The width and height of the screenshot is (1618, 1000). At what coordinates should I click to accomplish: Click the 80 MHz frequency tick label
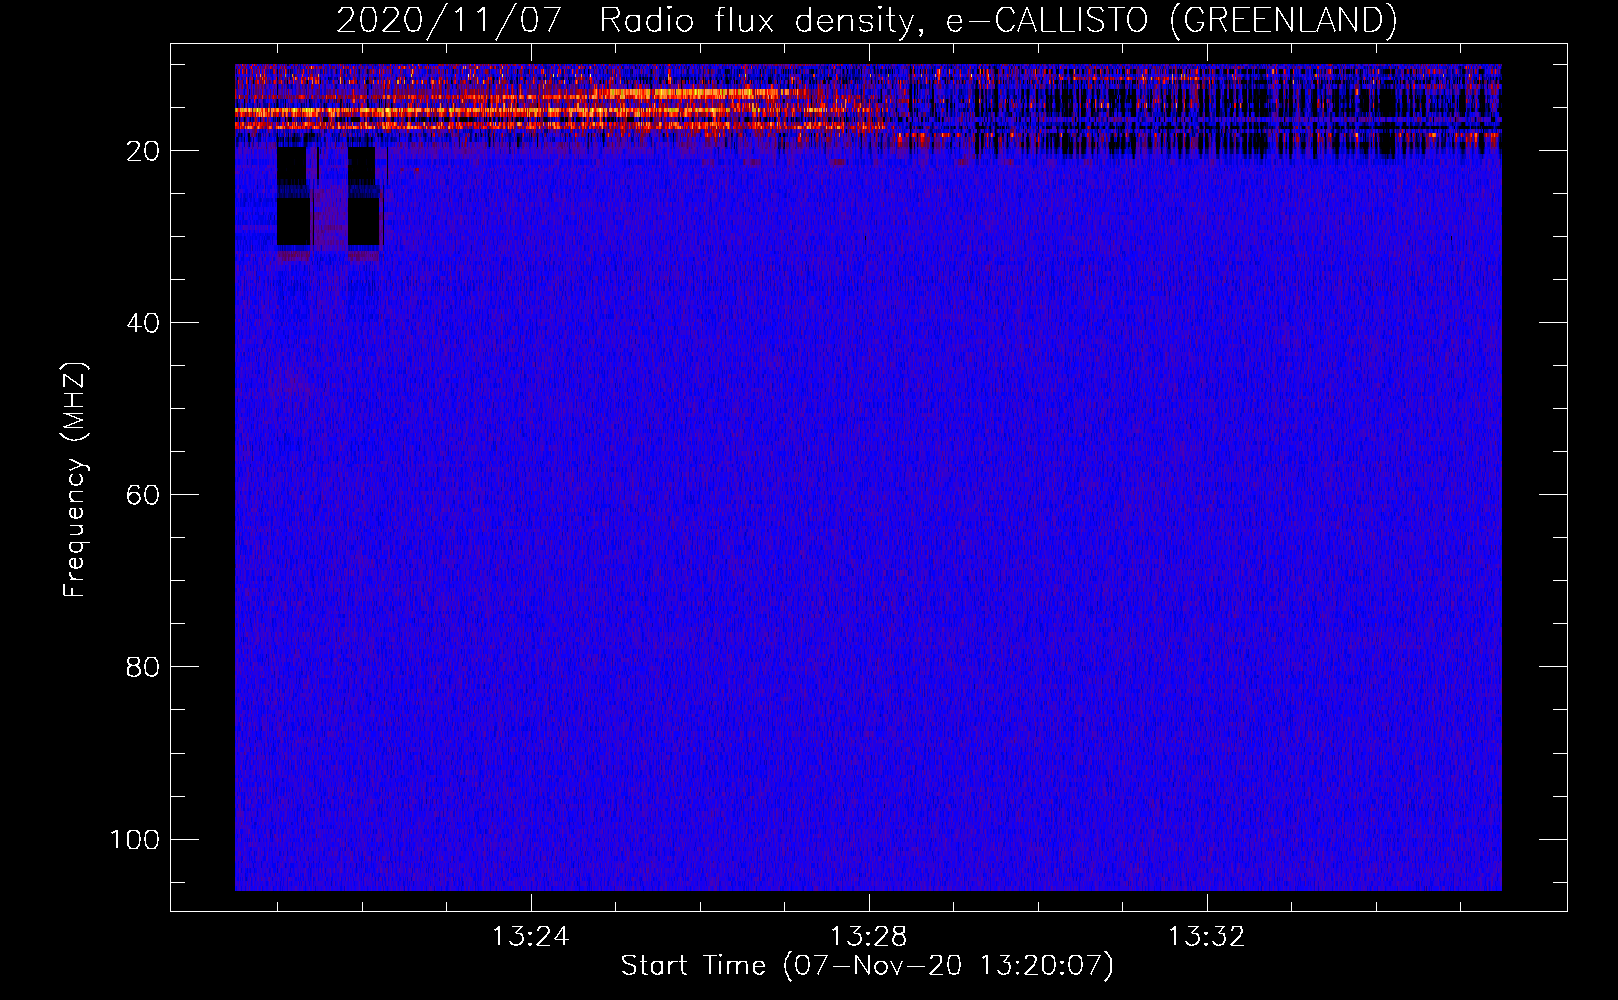[143, 667]
